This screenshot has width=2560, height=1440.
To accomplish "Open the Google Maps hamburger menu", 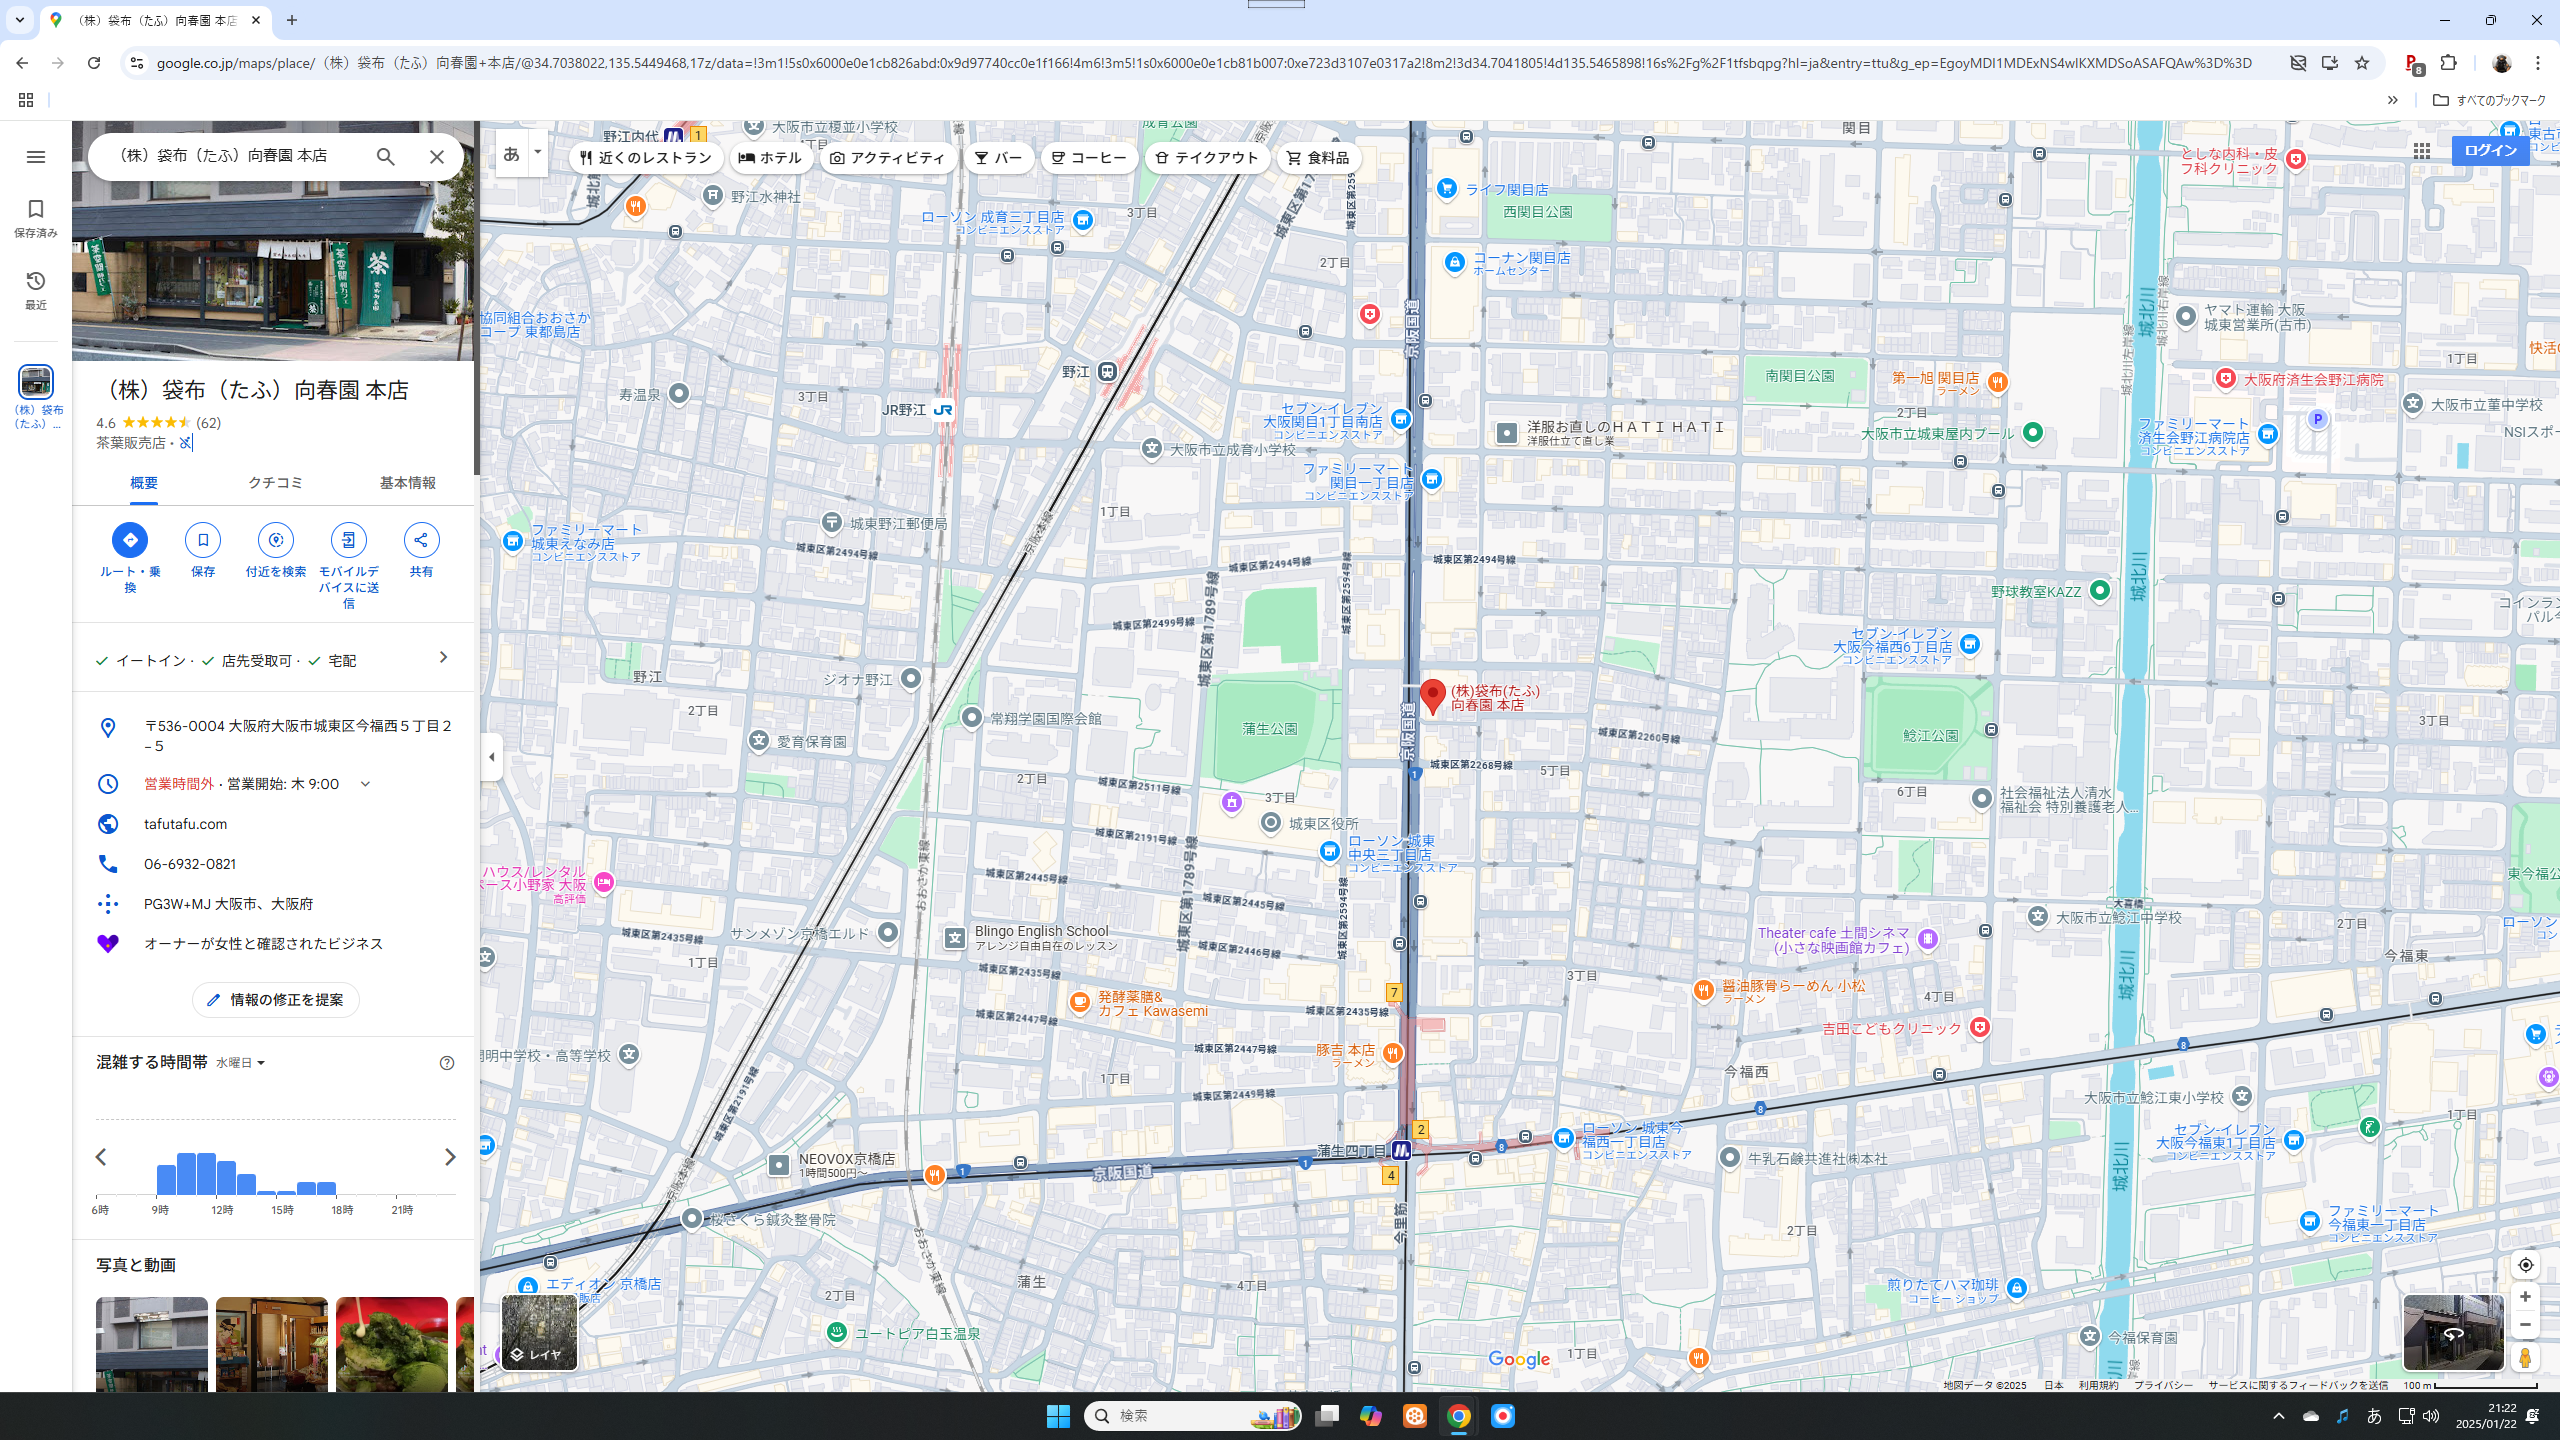I will (36, 157).
